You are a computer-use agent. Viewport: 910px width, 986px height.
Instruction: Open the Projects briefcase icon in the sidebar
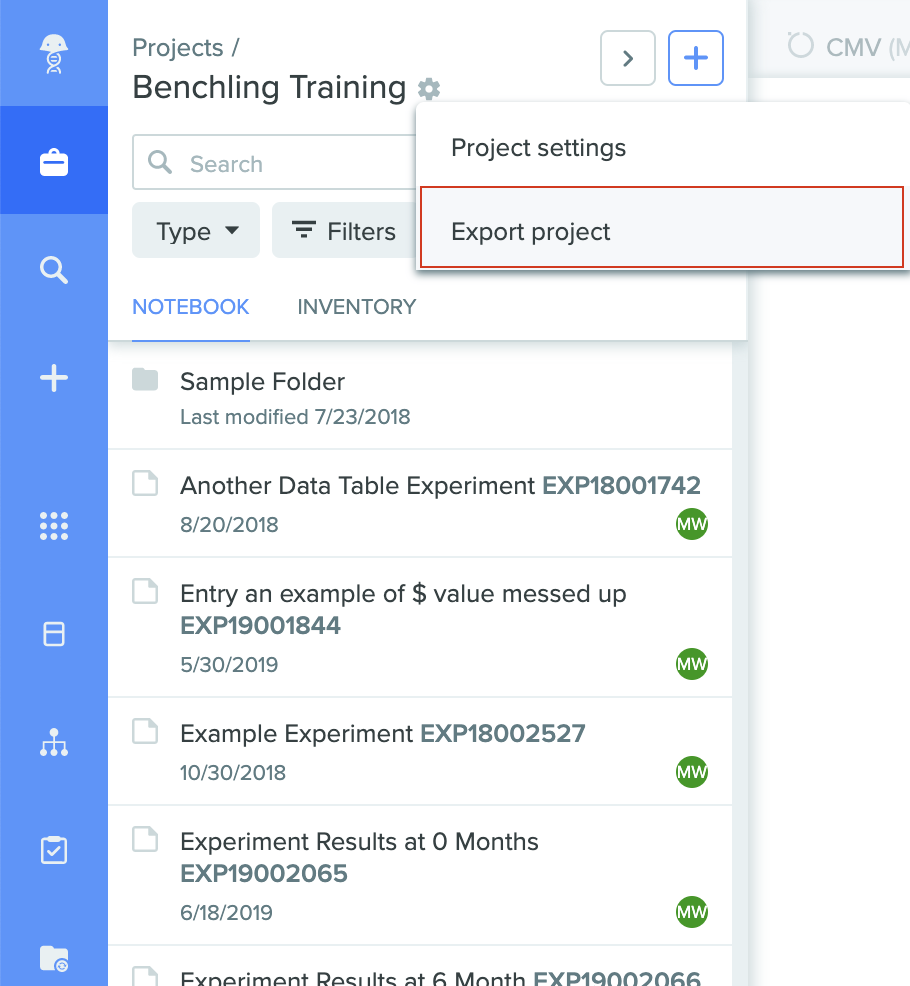[53, 162]
